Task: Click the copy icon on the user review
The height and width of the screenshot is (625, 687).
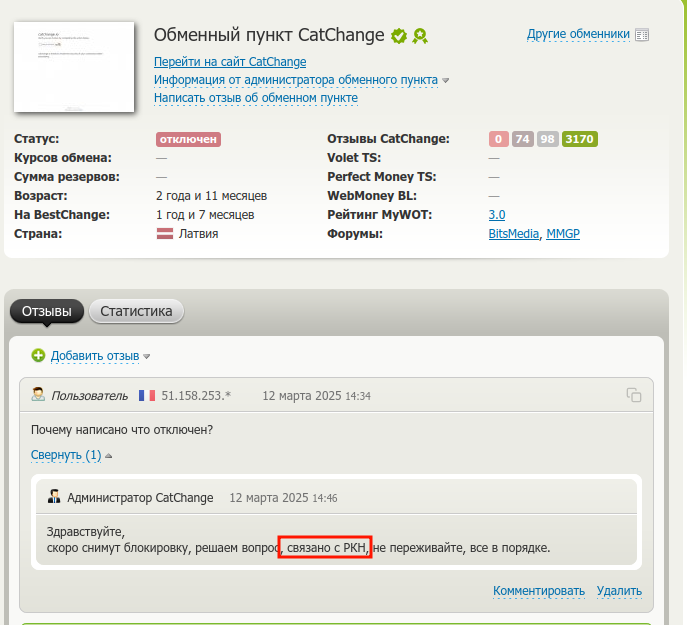Action: pyautogui.click(x=634, y=395)
